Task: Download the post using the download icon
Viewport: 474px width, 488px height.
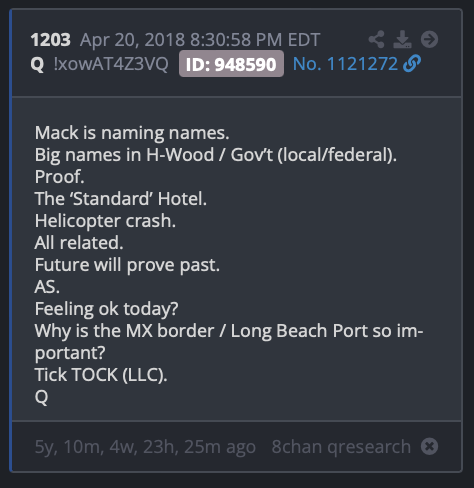Action: [x=402, y=39]
